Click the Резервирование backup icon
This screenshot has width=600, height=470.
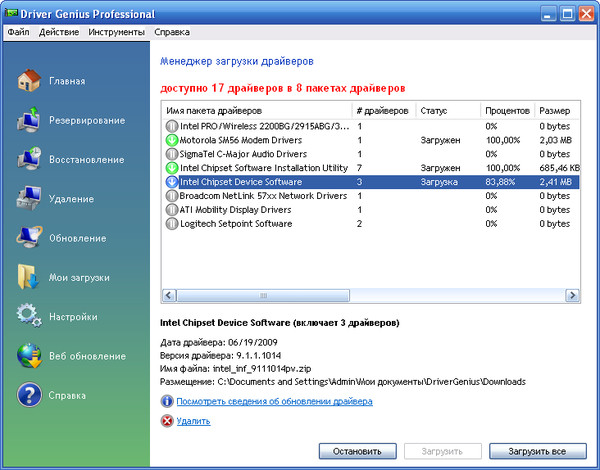coord(29,120)
